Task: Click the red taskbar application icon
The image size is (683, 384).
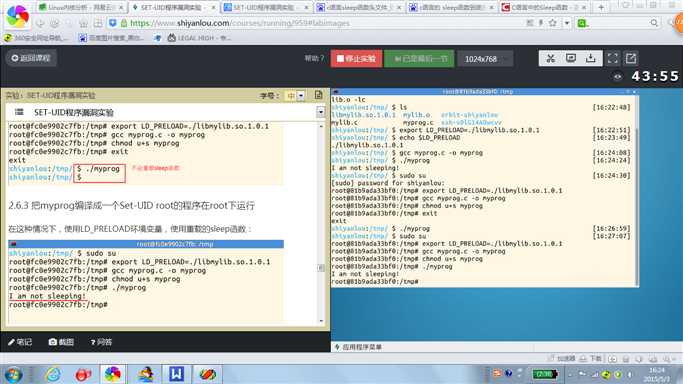Action: click(x=83, y=374)
